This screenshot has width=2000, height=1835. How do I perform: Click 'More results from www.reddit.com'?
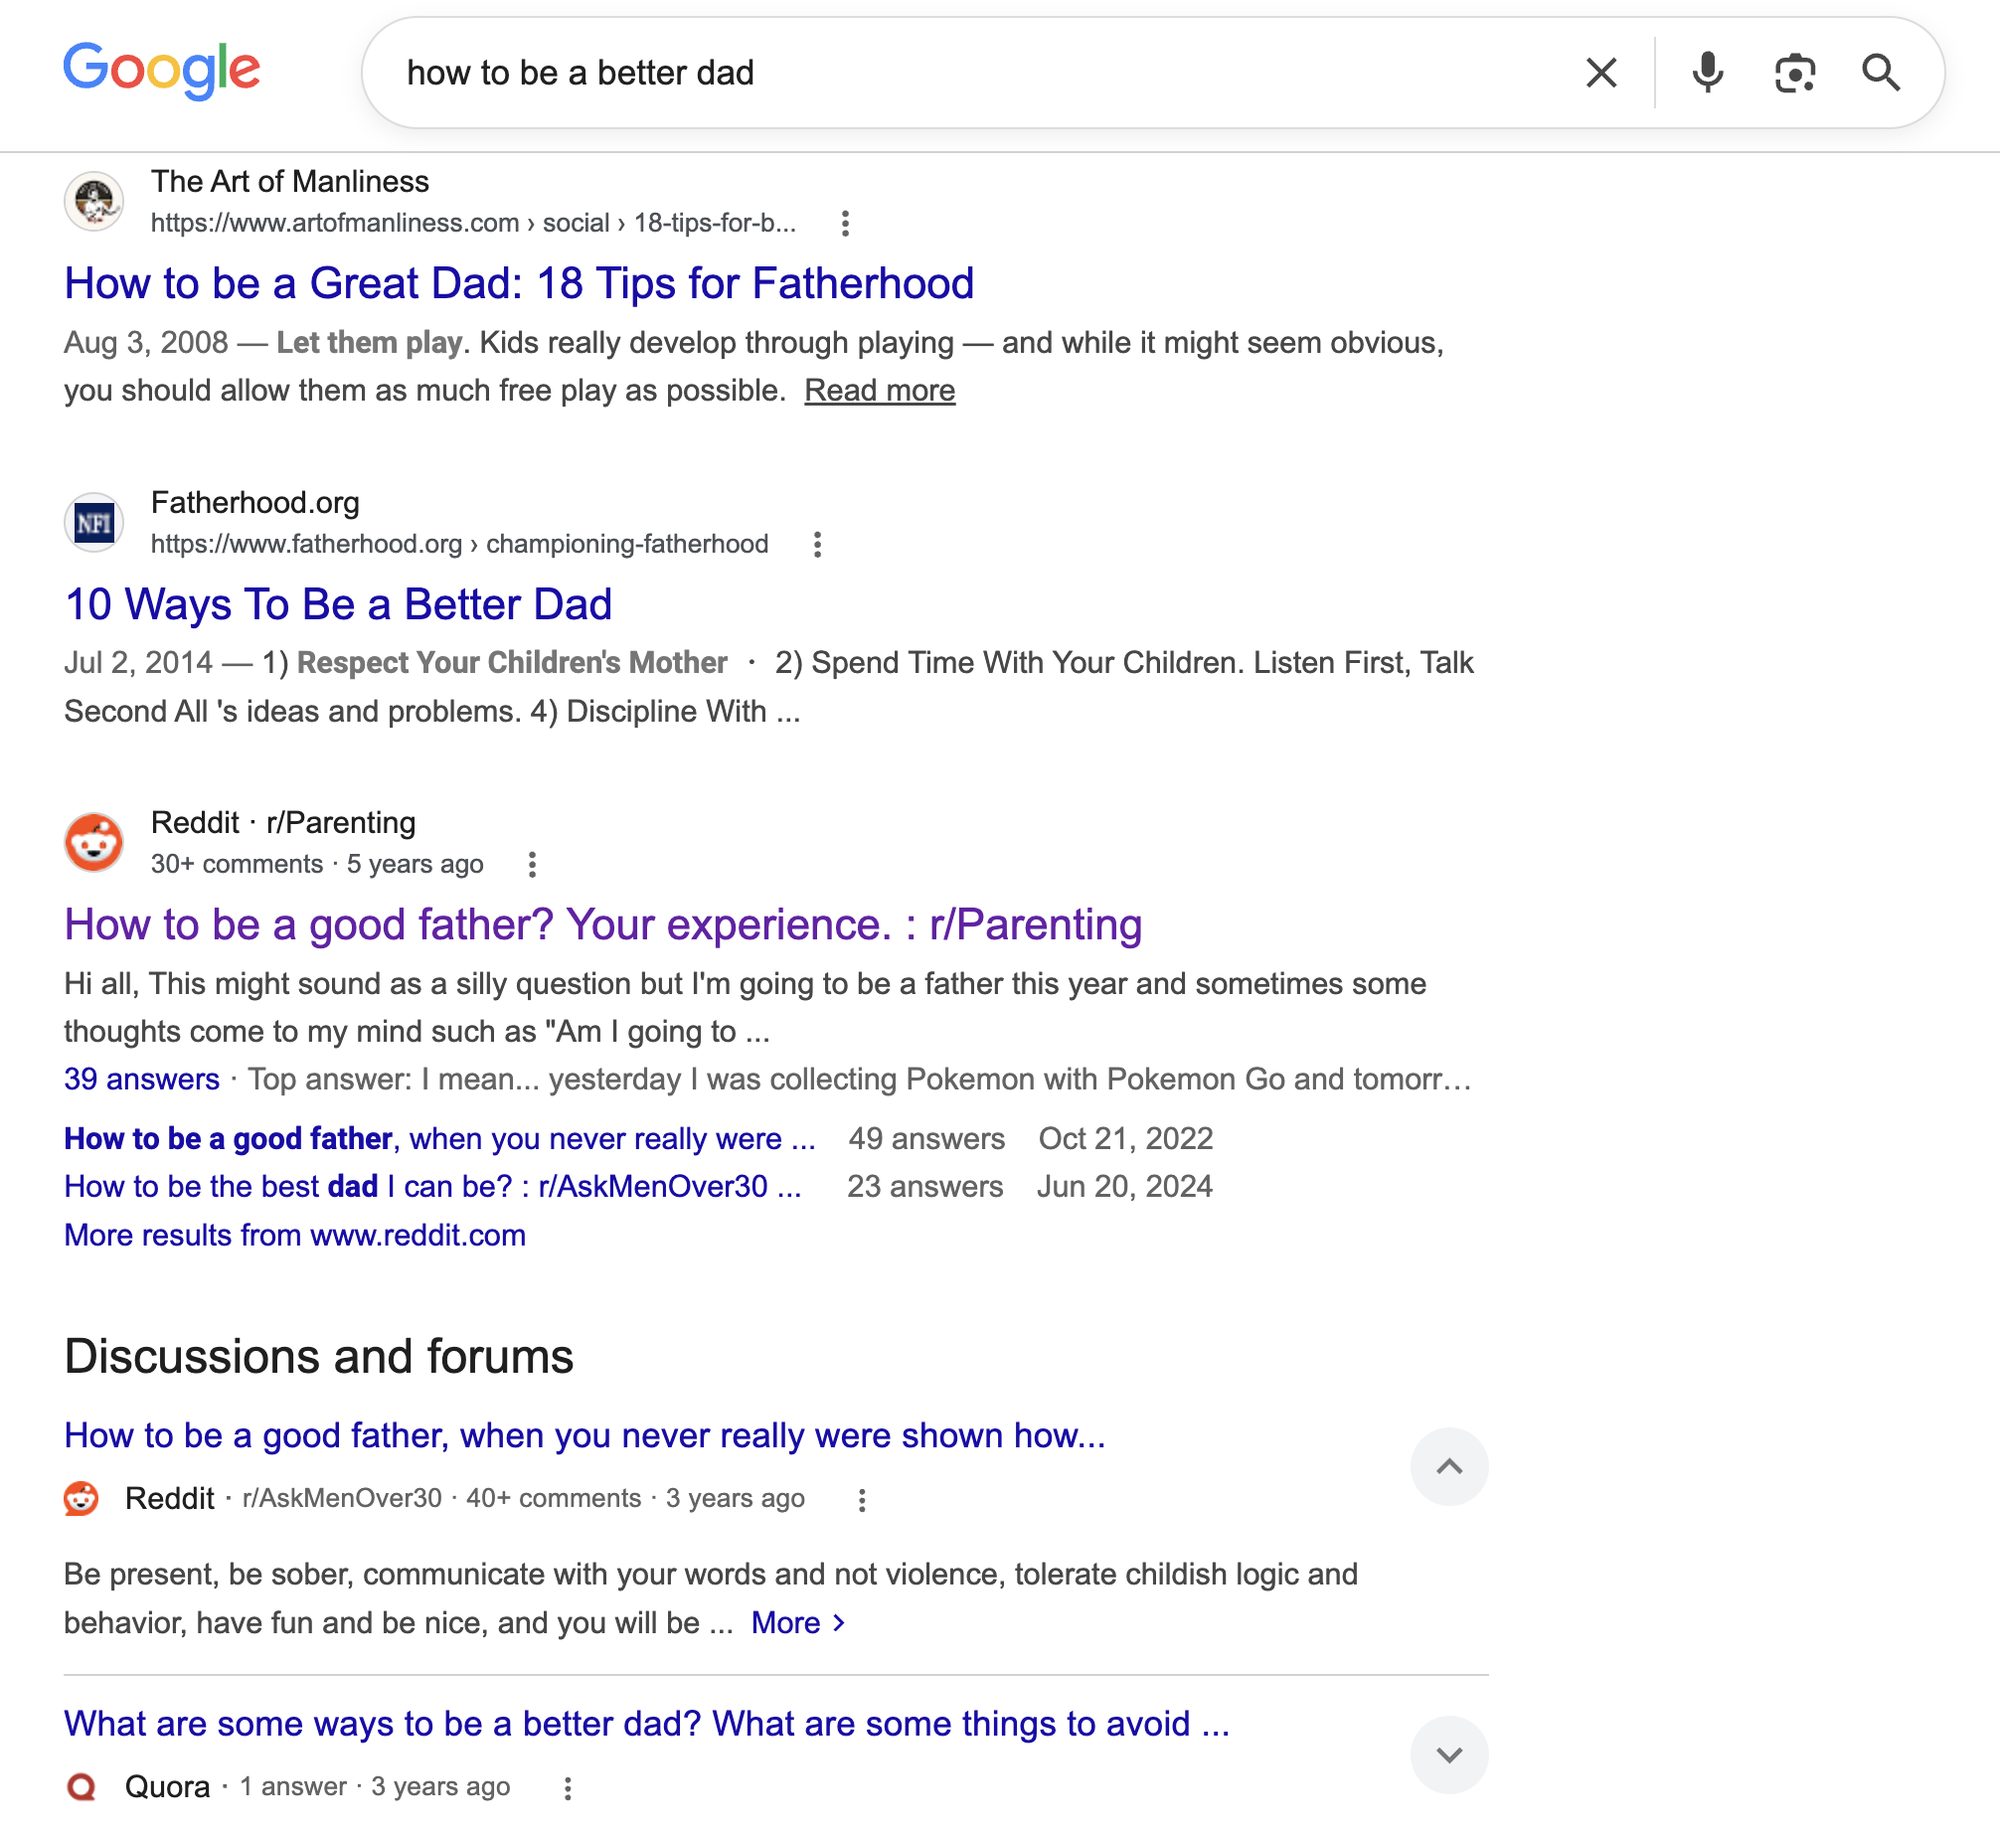click(x=295, y=1235)
